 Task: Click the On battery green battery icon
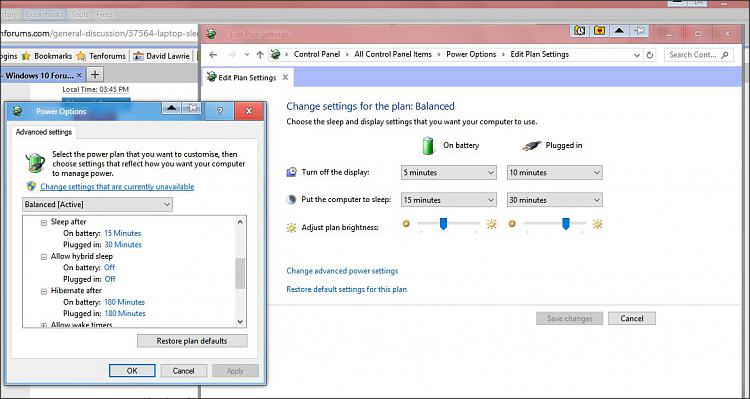(428, 145)
